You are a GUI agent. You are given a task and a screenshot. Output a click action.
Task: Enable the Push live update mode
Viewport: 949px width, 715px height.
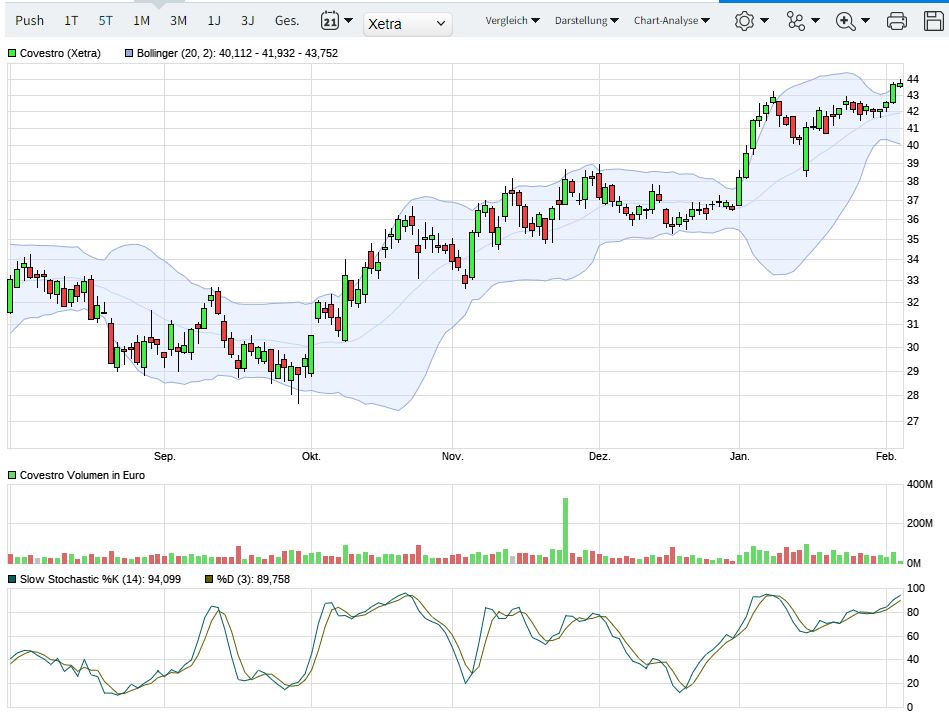pyautogui.click(x=30, y=21)
